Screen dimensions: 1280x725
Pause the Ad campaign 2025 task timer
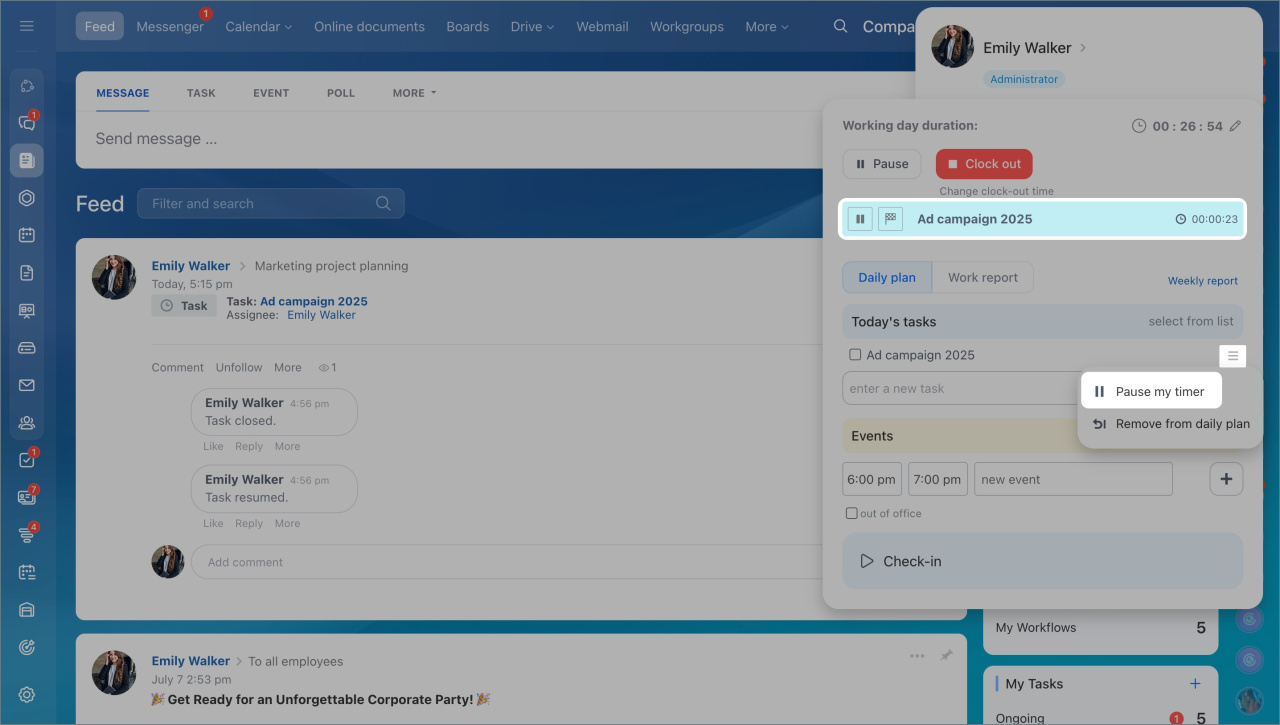click(x=860, y=219)
